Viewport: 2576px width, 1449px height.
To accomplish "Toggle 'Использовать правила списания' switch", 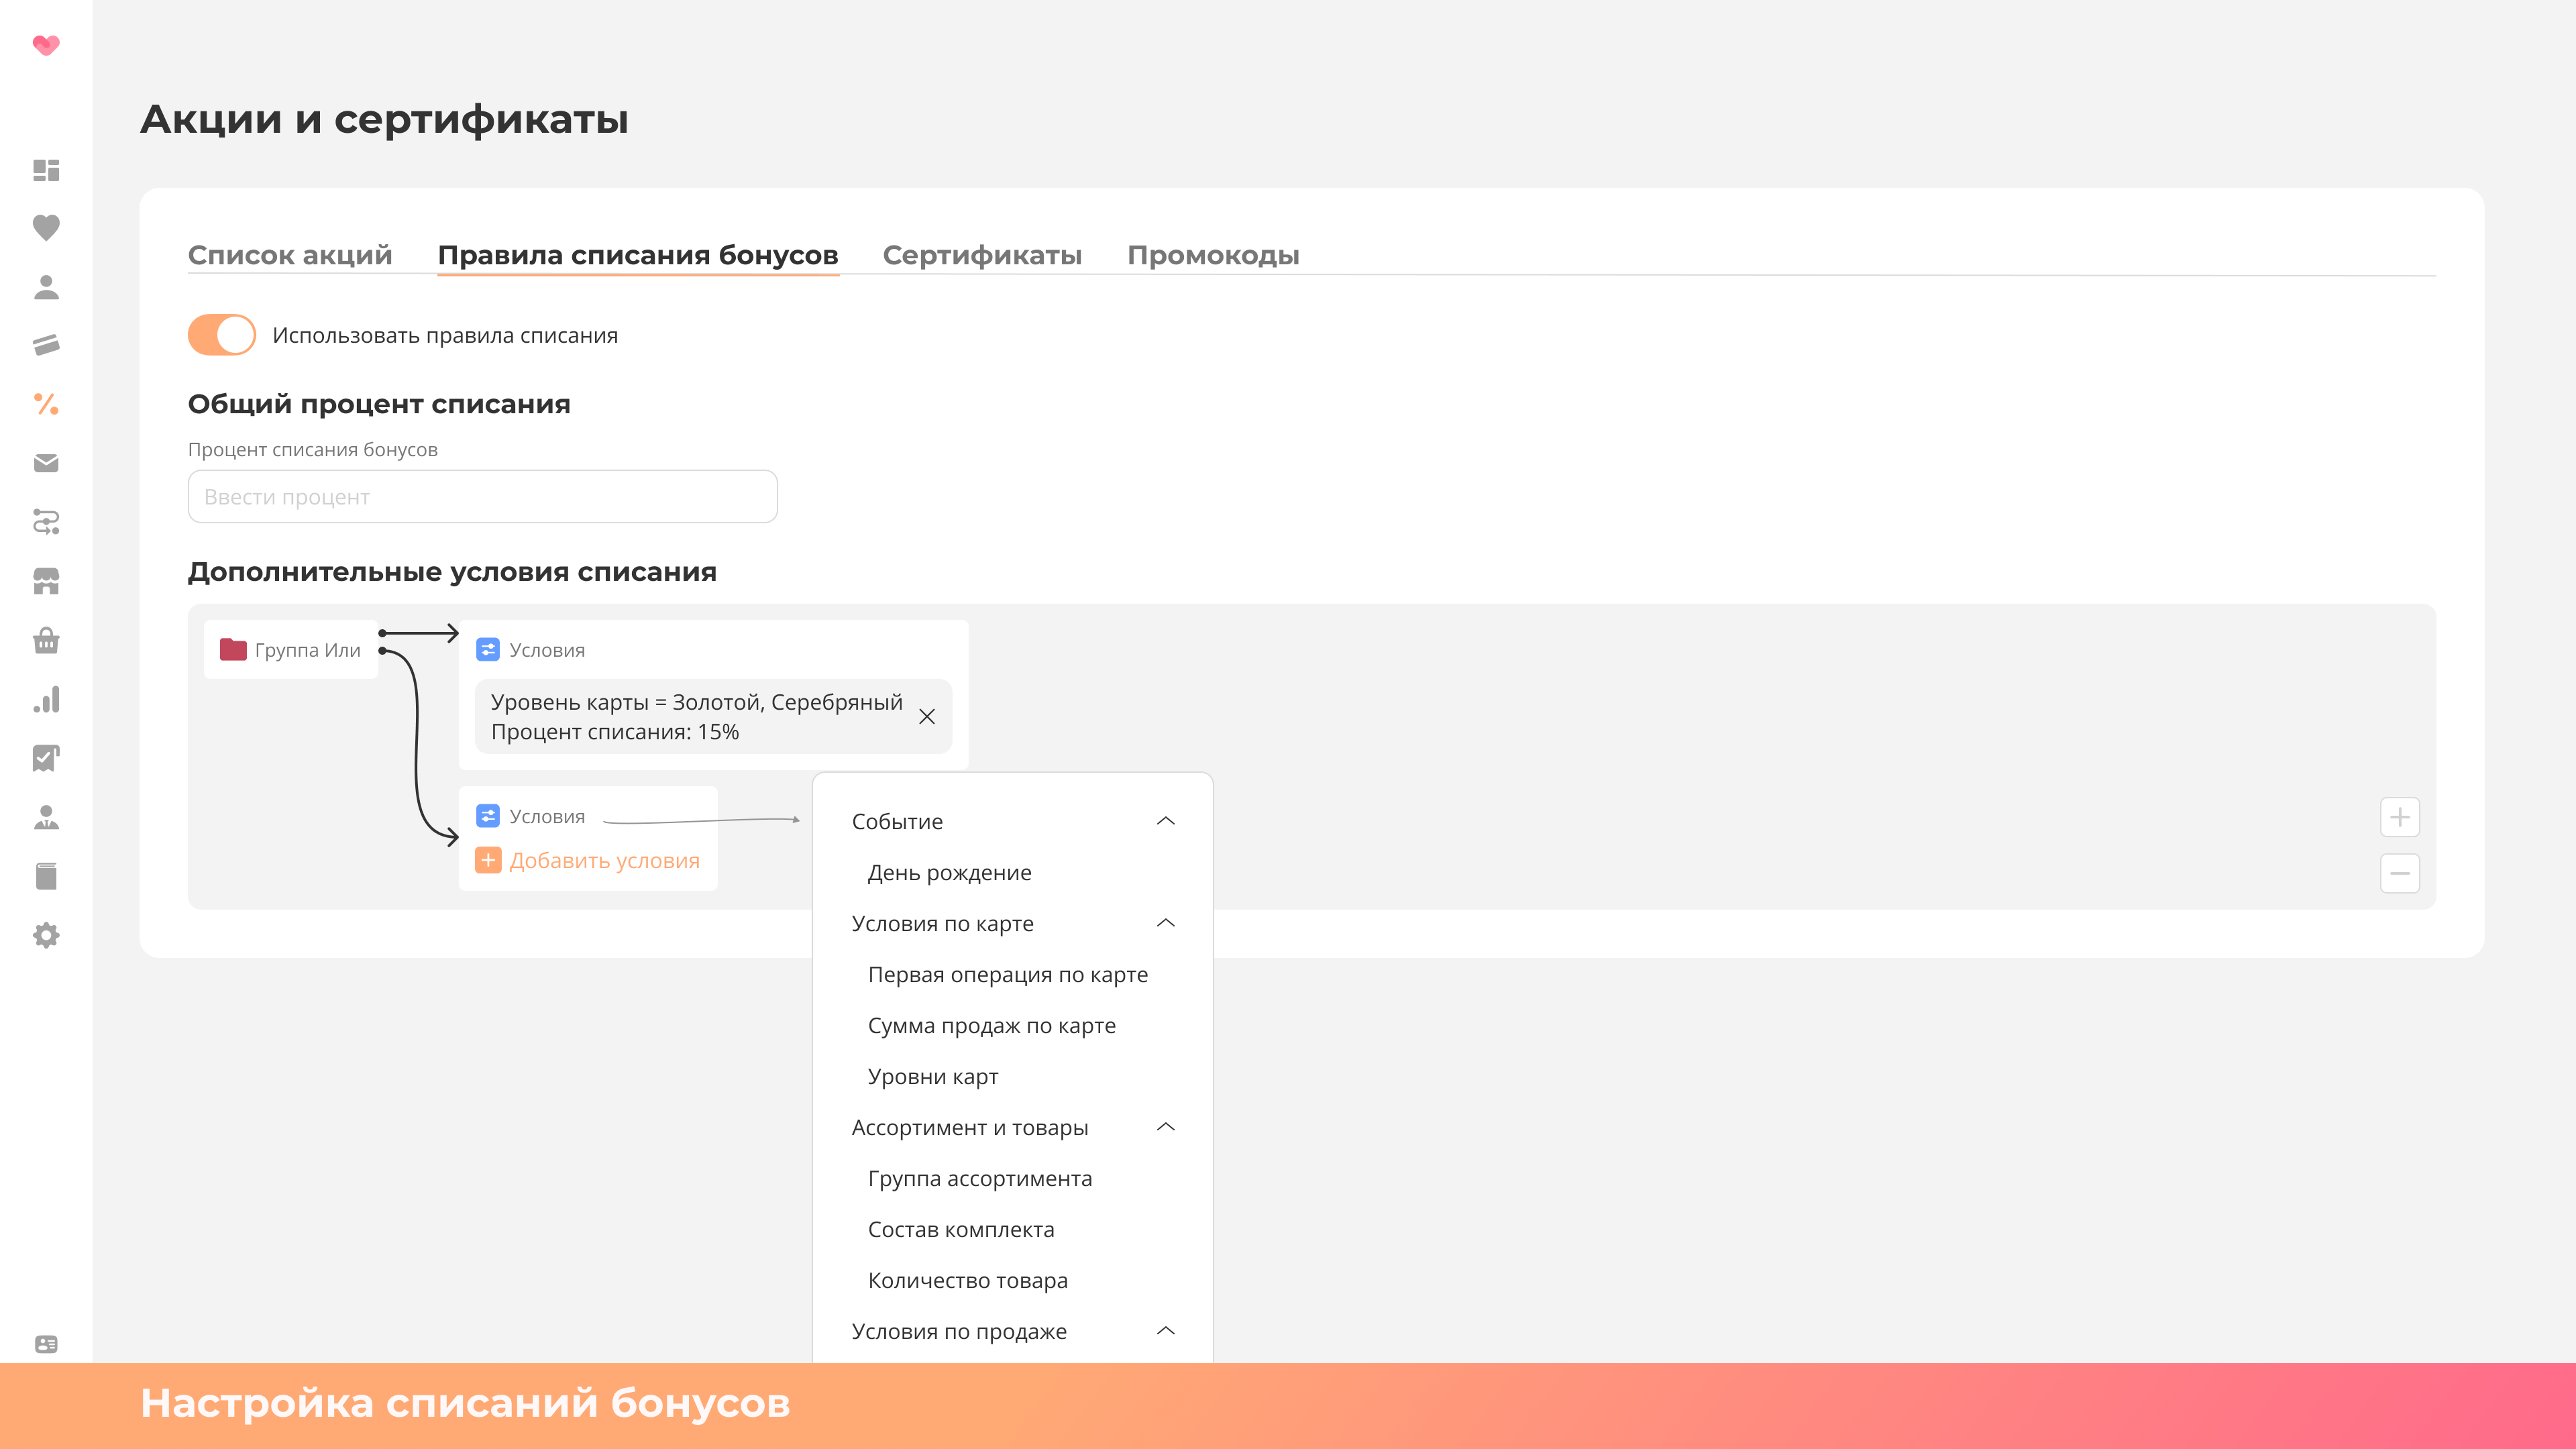I will click(x=221, y=335).
